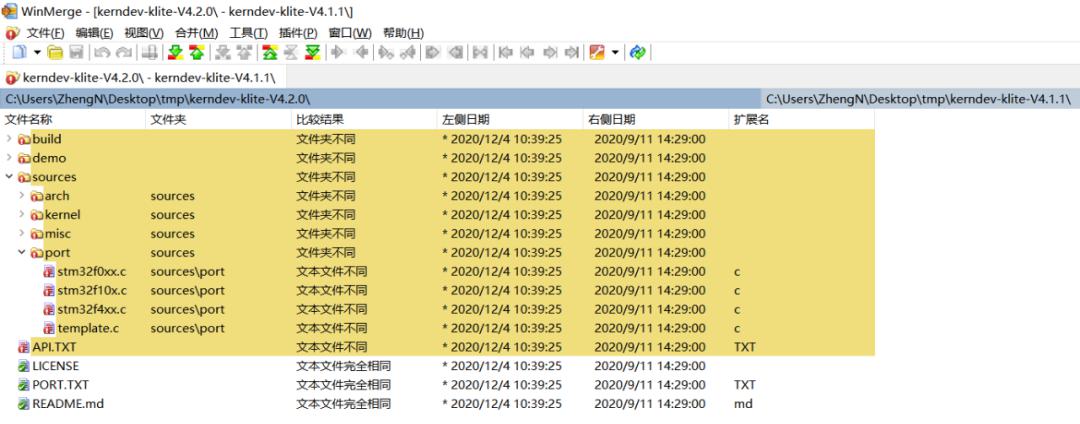Select the stm32f0xx.c file row
The width and height of the screenshot is (1080, 424).
(437, 271)
